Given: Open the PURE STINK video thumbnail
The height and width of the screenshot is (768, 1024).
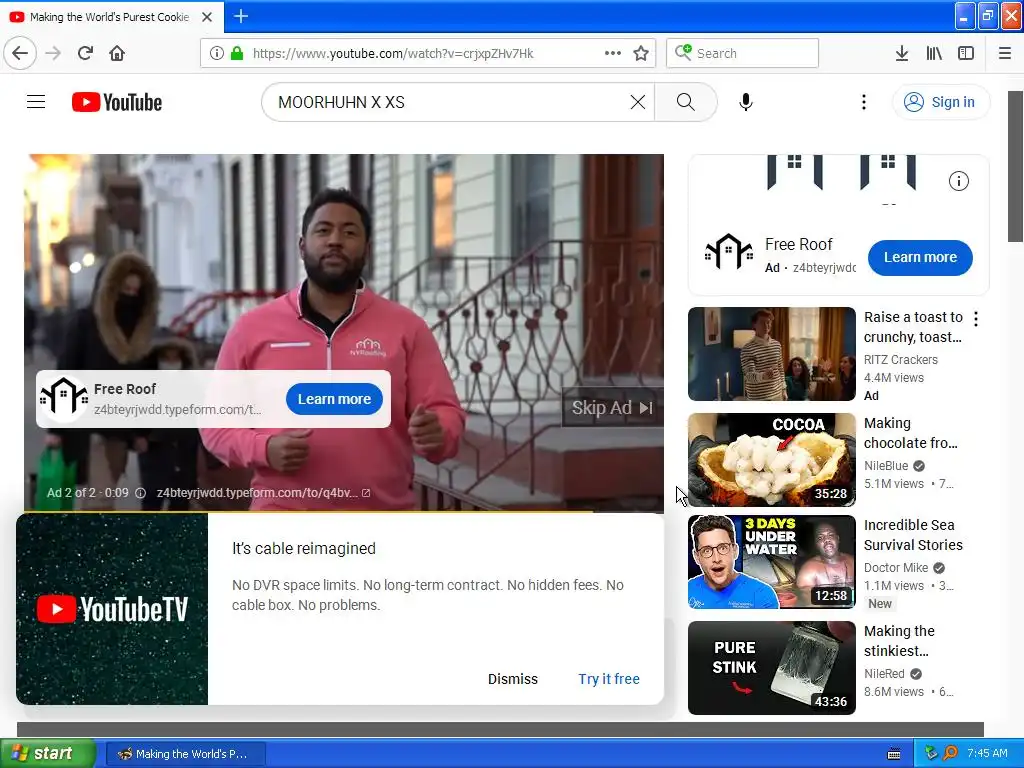Looking at the screenshot, I should (771, 667).
